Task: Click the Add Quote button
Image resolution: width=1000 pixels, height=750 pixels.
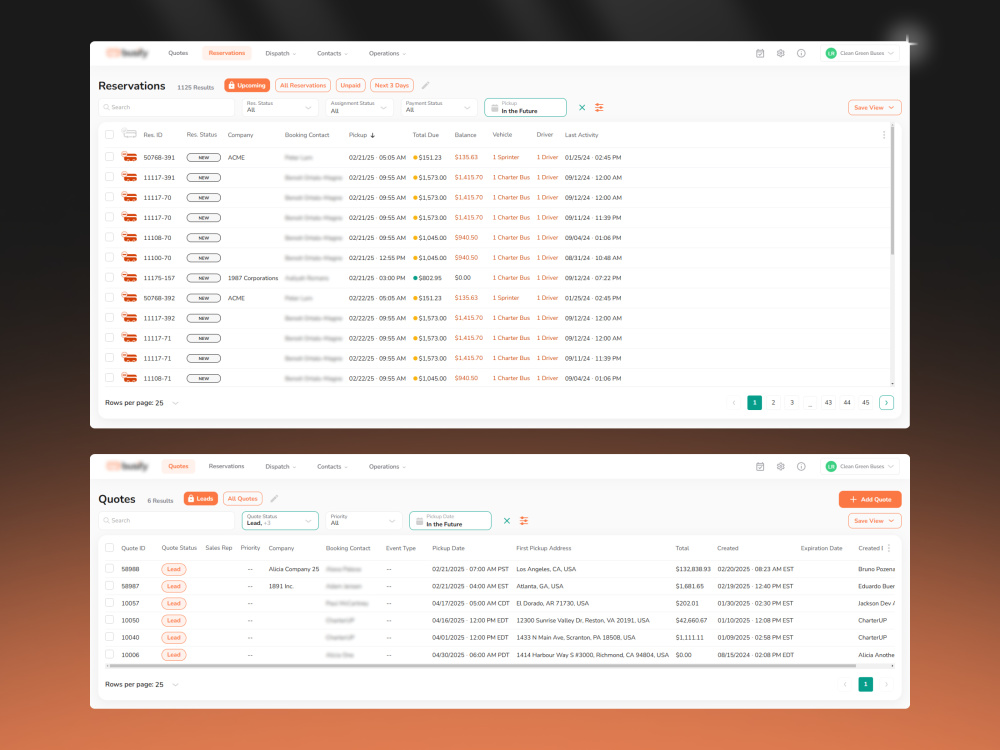Action: pos(870,499)
